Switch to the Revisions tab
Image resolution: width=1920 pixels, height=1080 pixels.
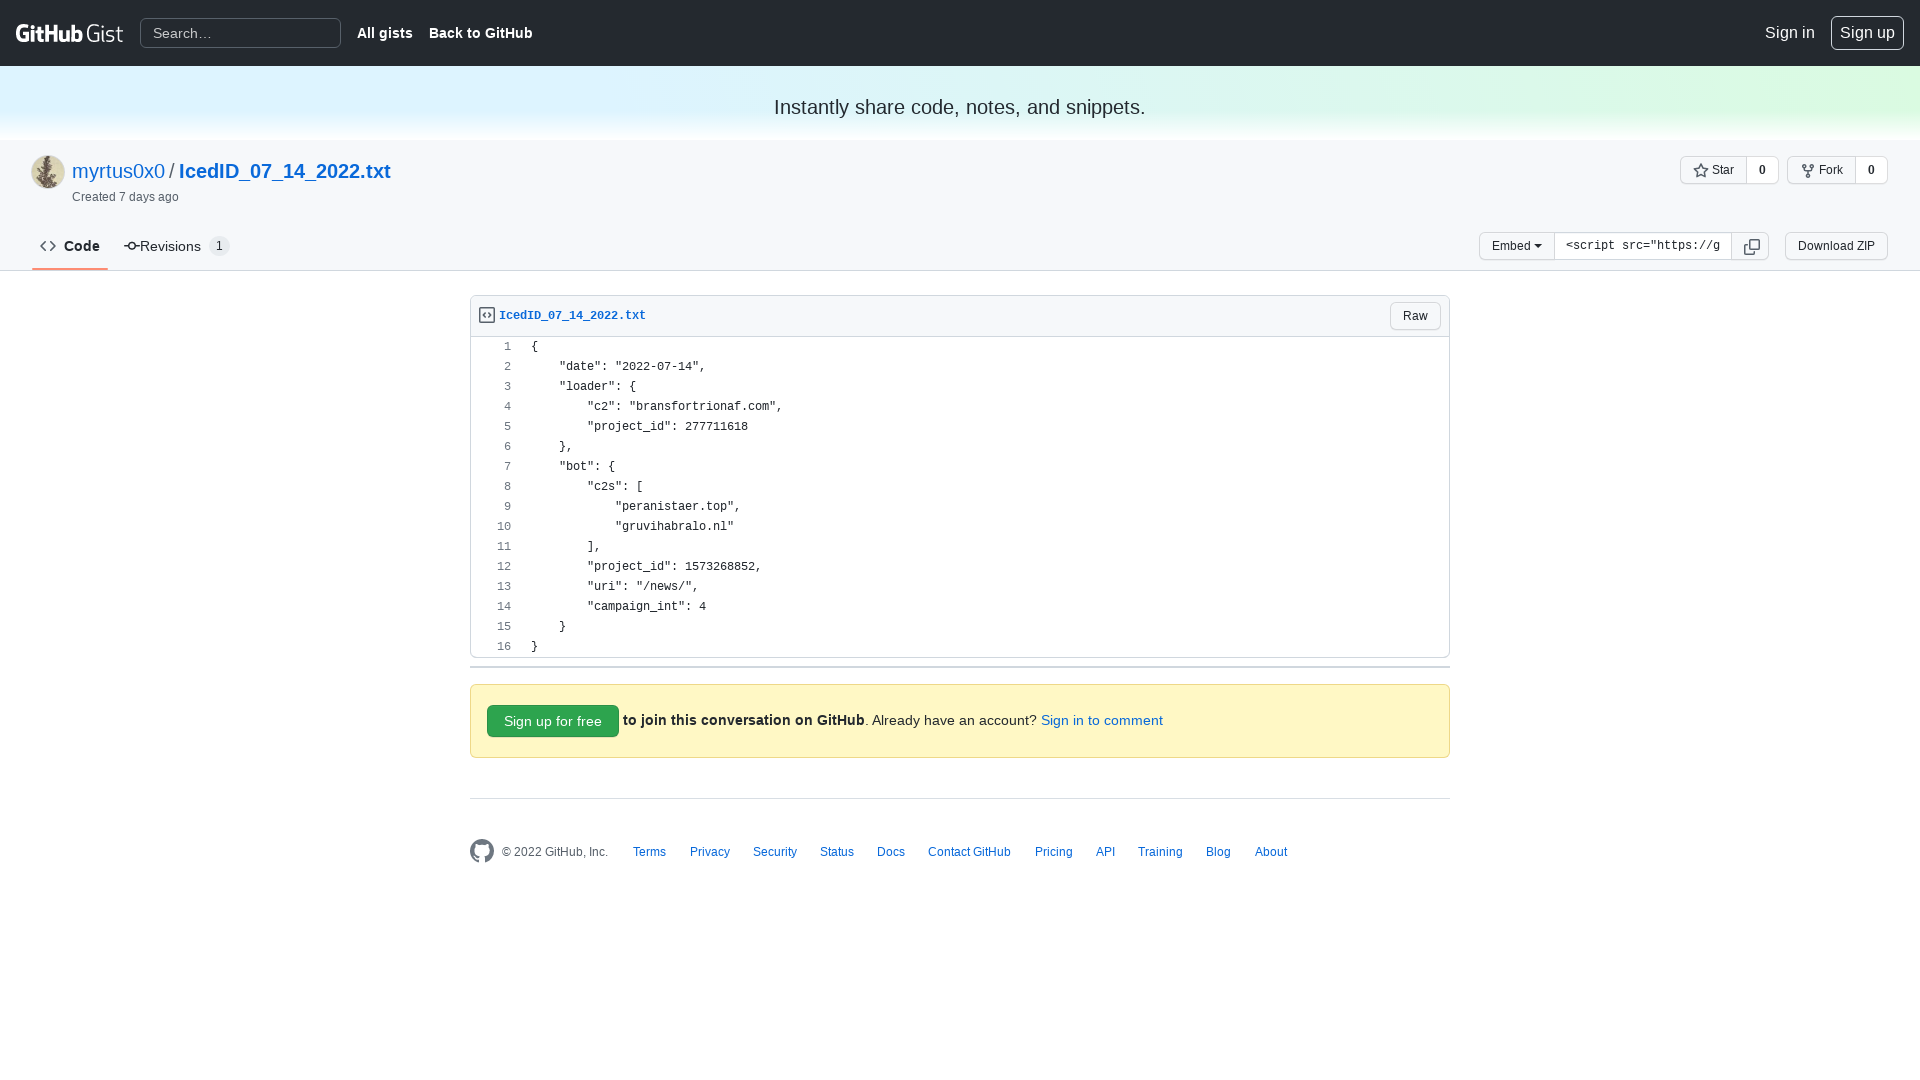point(170,246)
